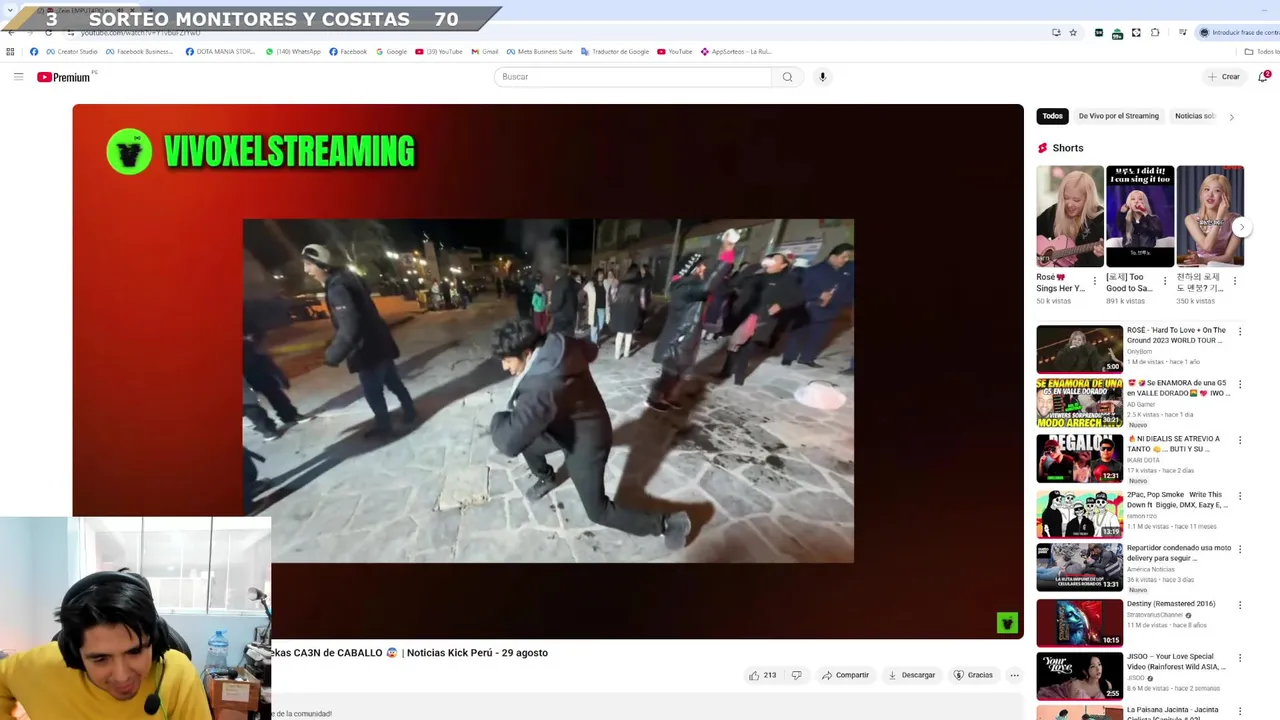This screenshot has width=1280, height=720.
Task: Go to YouTube Premium home logo
Action: [x=64, y=77]
